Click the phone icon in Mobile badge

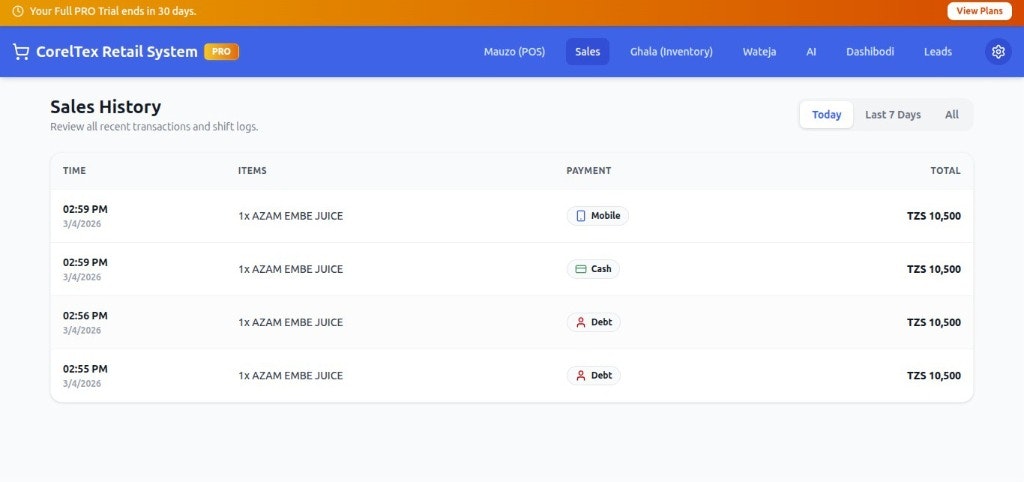pyautogui.click(x=581, y=216)
